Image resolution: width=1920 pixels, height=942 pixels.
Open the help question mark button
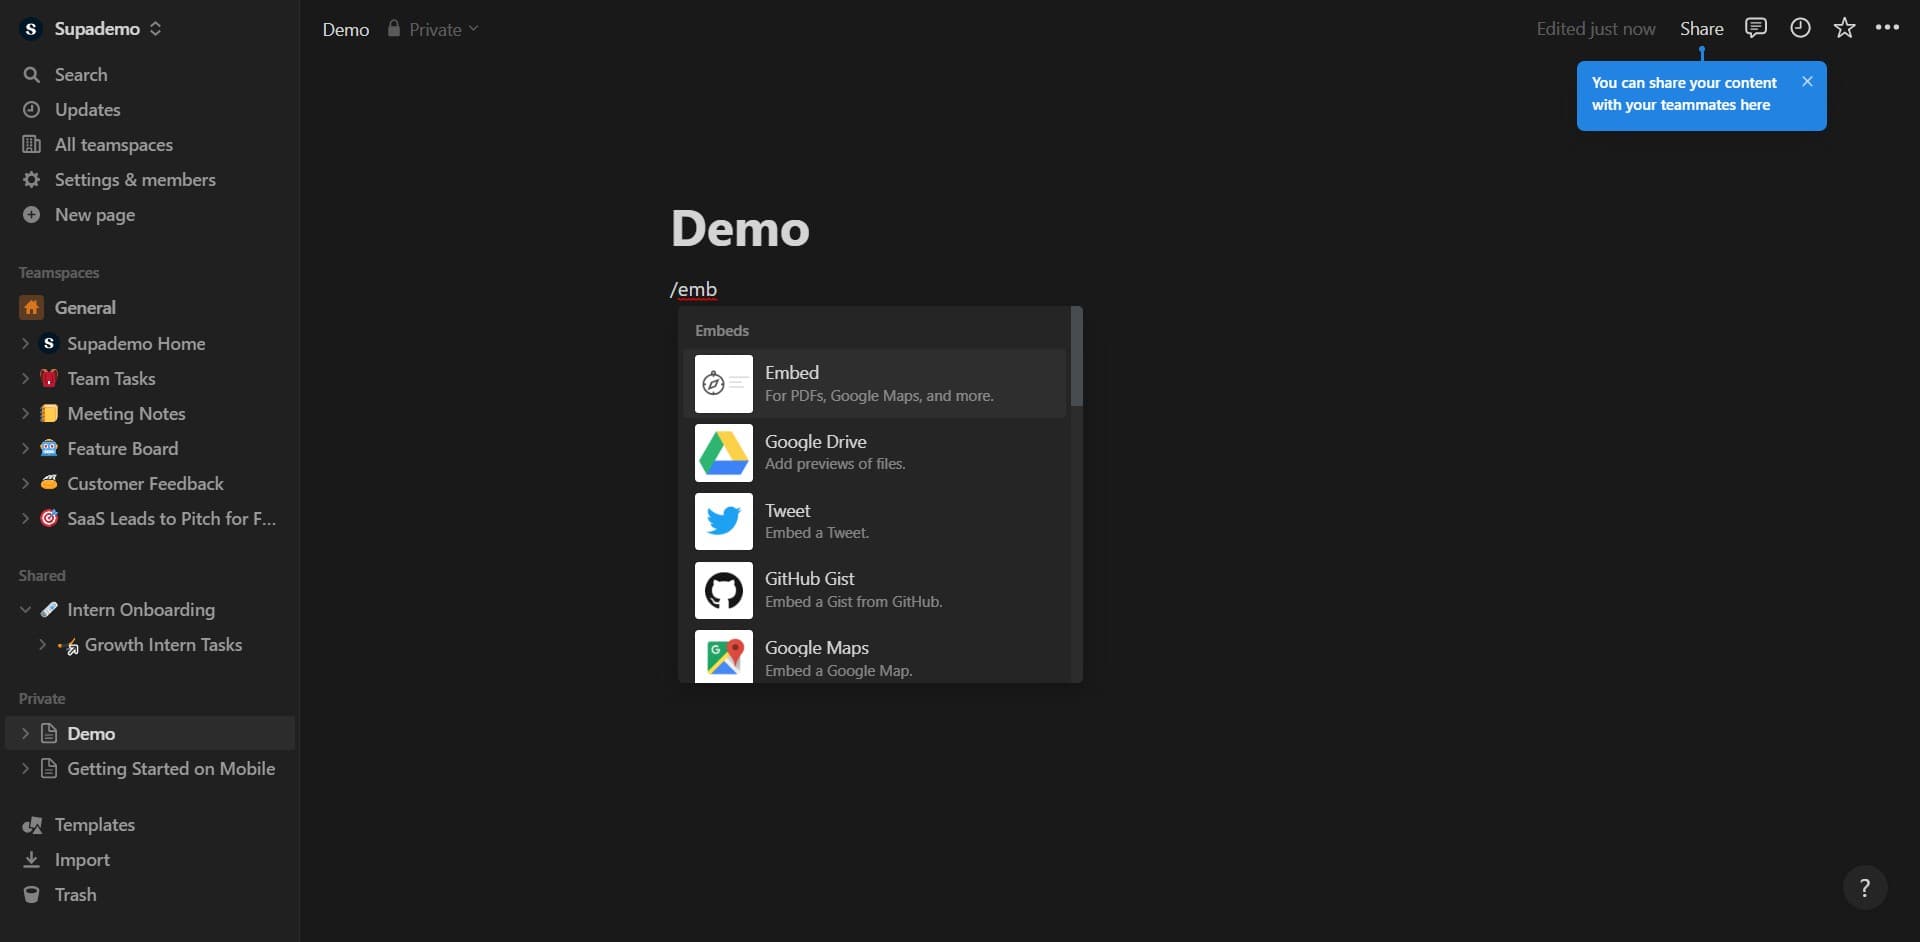click(1864, 887)
